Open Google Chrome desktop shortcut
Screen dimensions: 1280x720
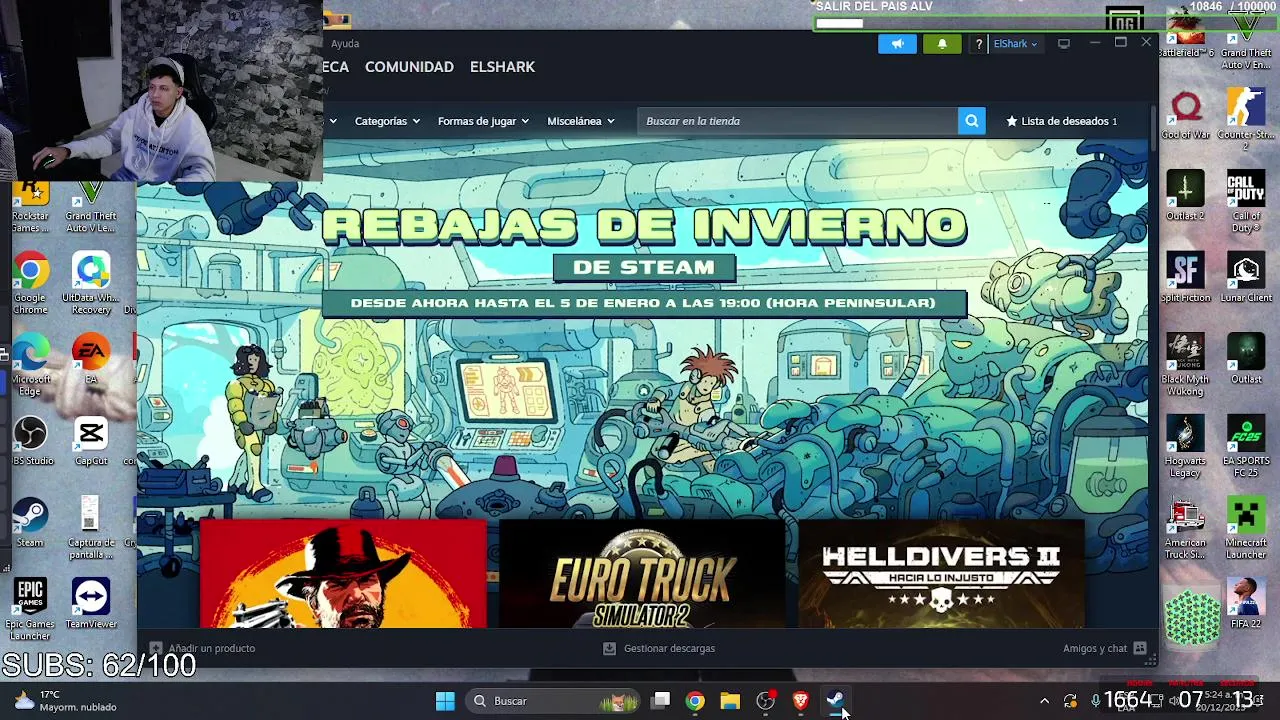(x=30, y=283)
